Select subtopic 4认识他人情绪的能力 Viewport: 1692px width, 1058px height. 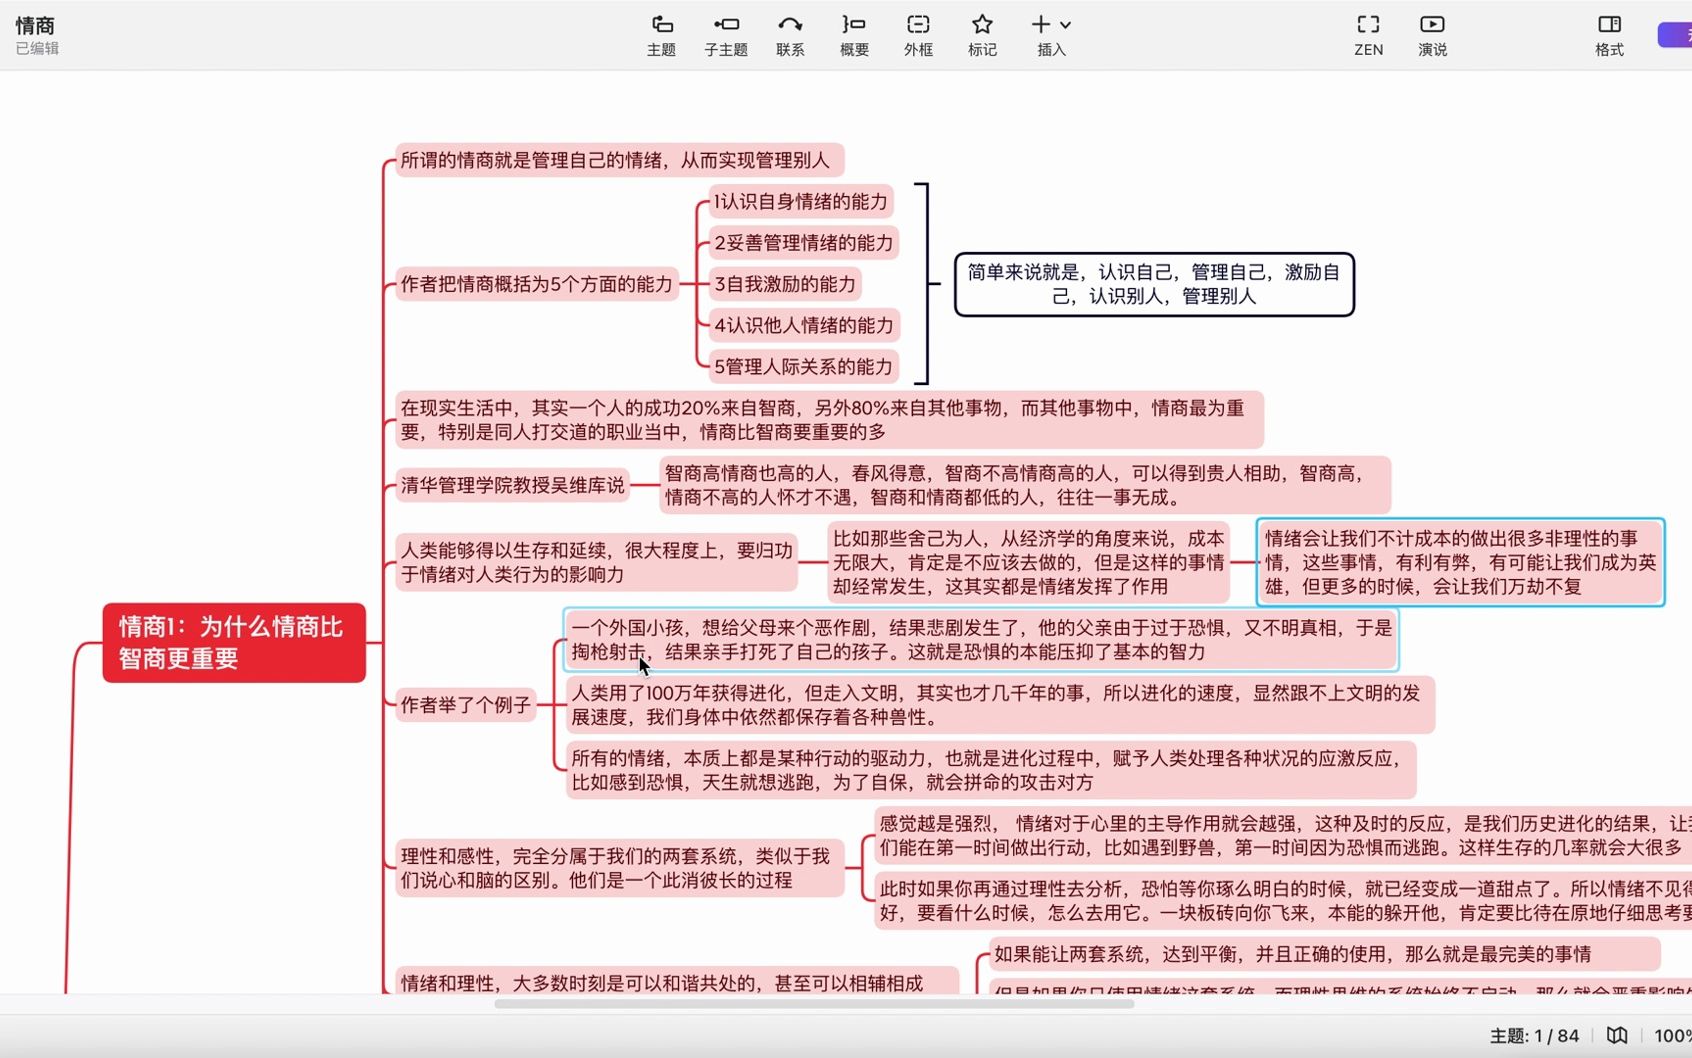tap(804, 325)
